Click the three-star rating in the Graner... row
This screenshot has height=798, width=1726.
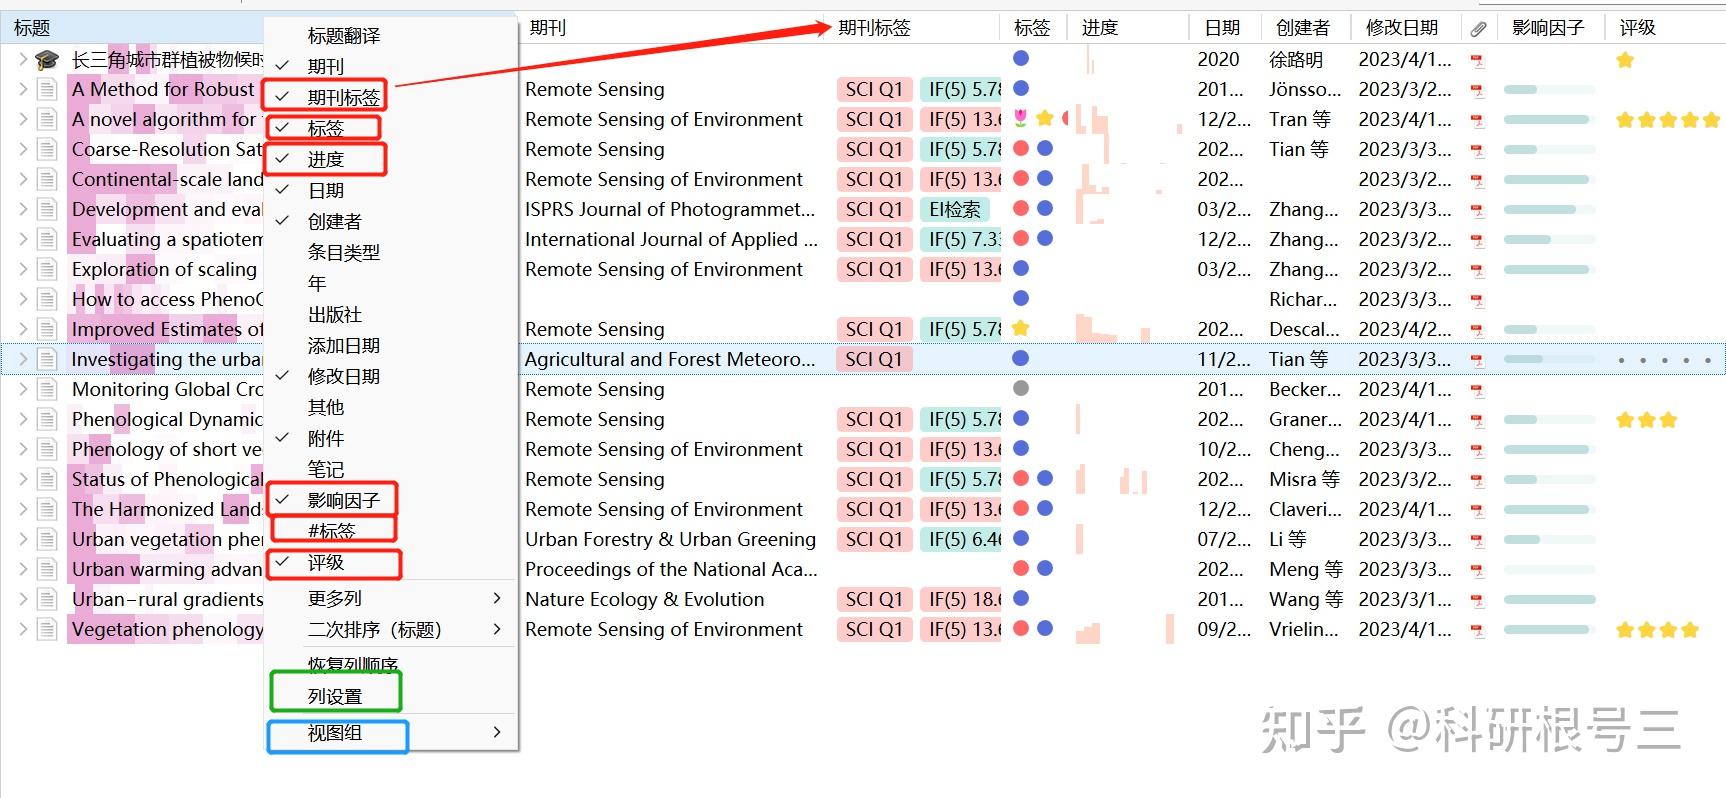click(1647, 420)
